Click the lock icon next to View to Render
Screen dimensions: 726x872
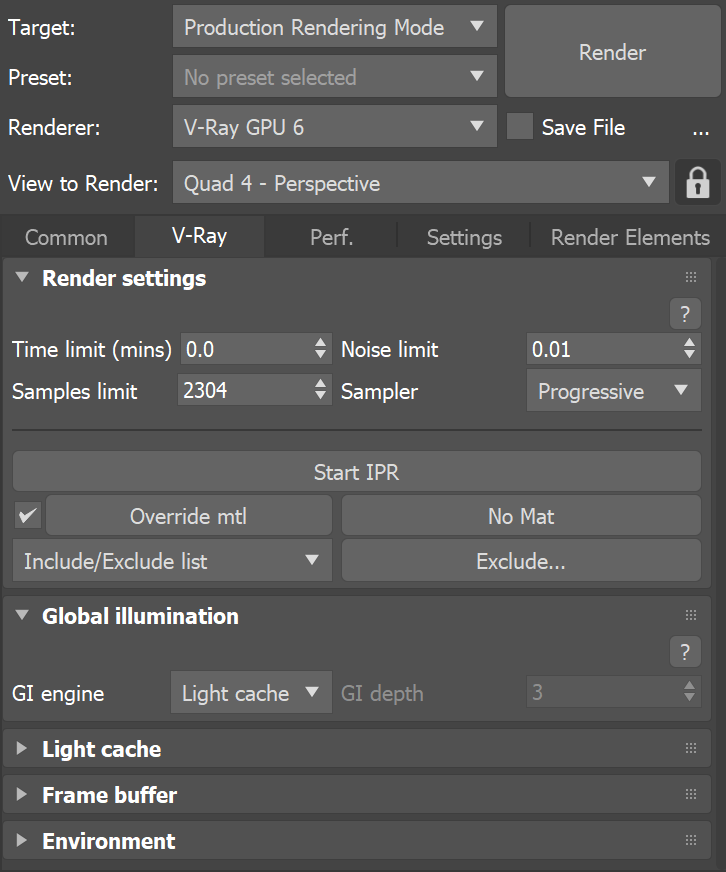coord(698,182)
